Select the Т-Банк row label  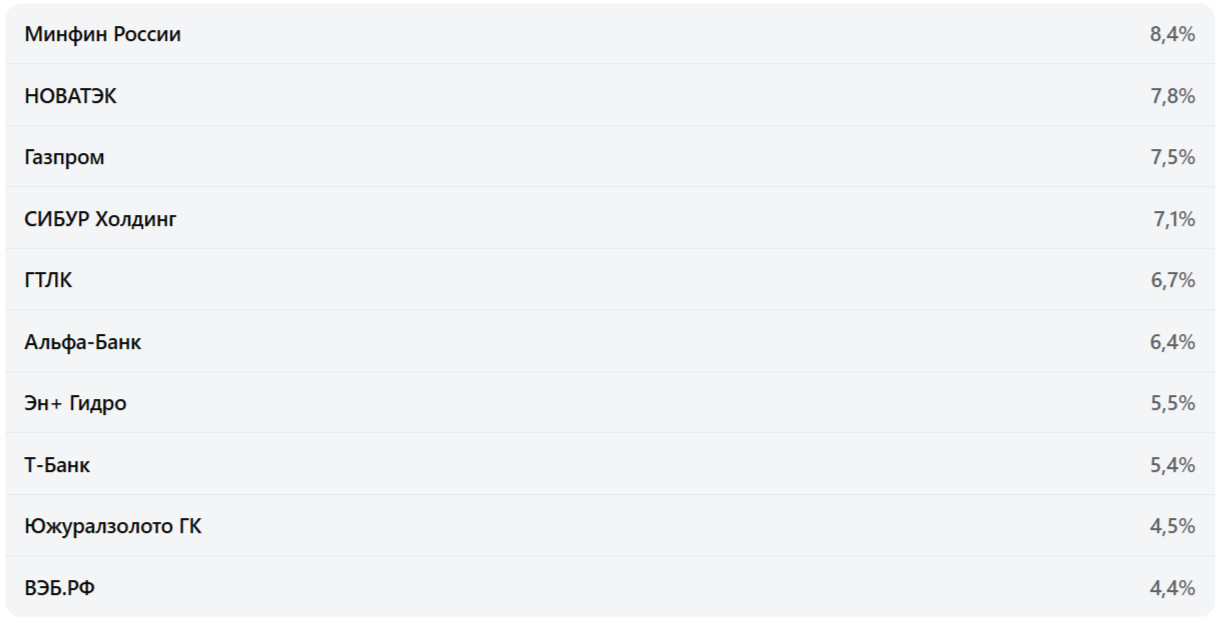tap(57, 465)
